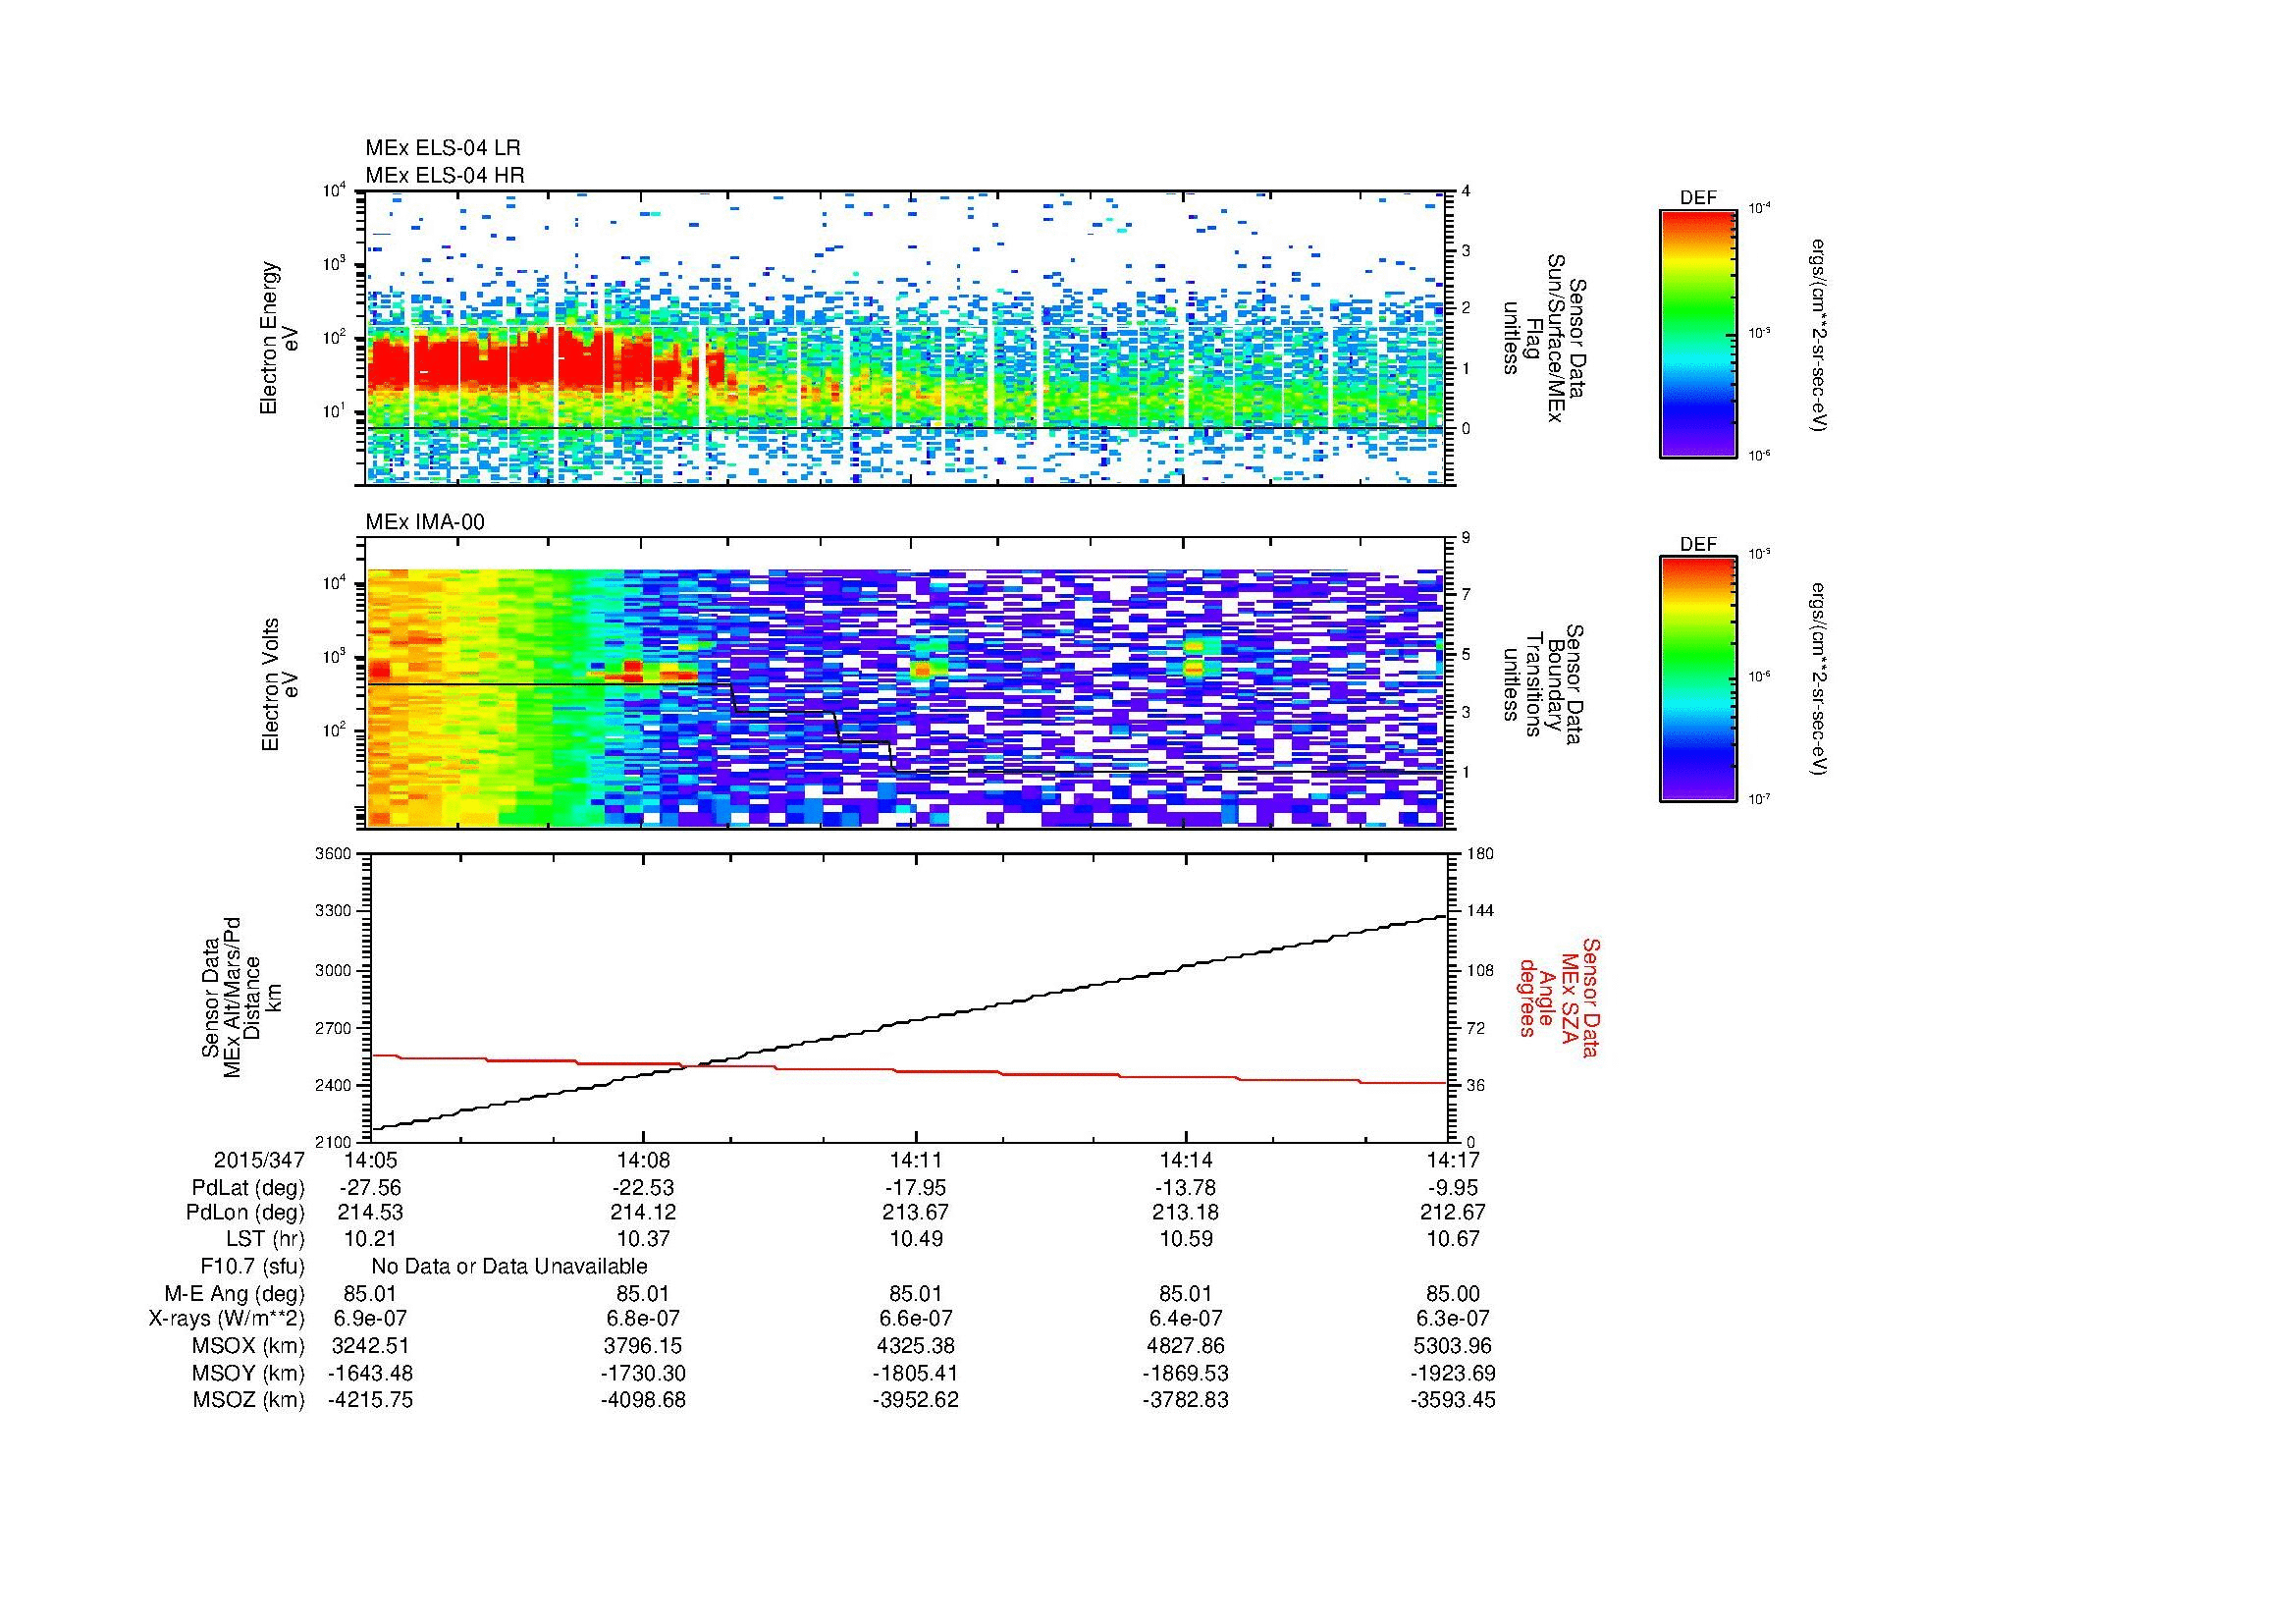Screen dimensions: 2296x1623
Task: Click the 'MSOX (km)' row label
Action: (248, 1347)
